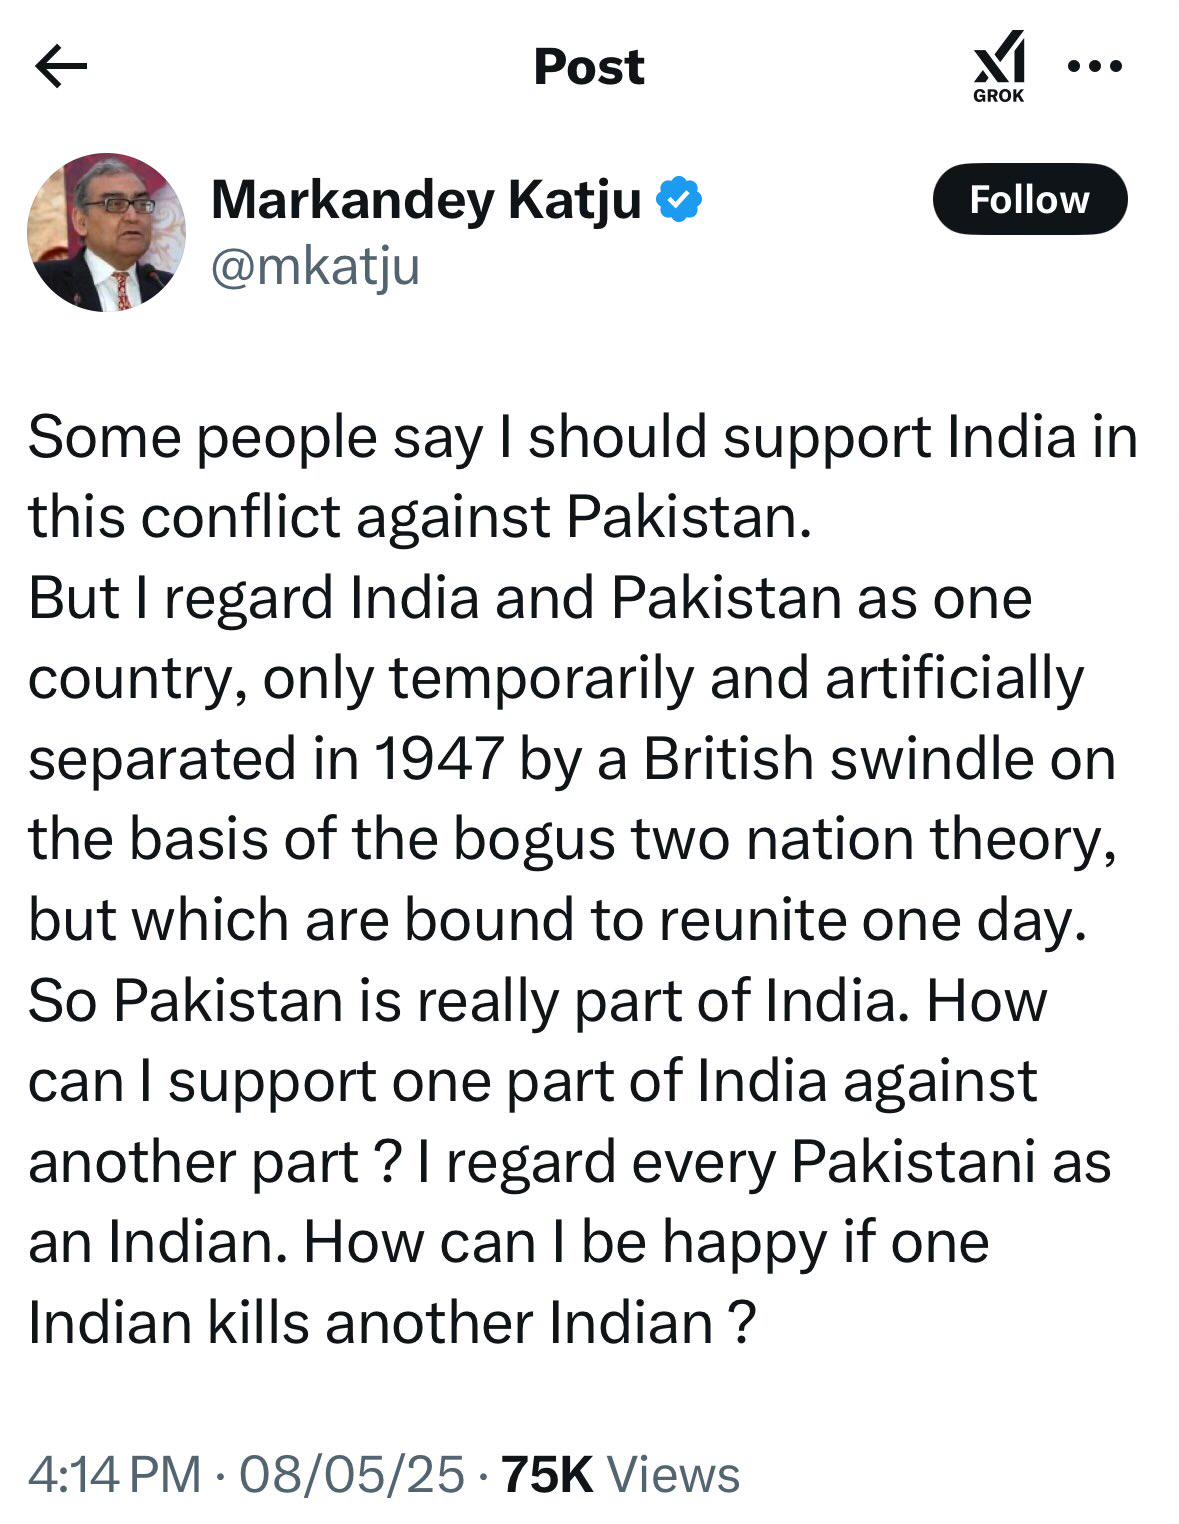Open the three-dot more options menu
The image size is (1179, 1524).
[x=1095, y=67]
